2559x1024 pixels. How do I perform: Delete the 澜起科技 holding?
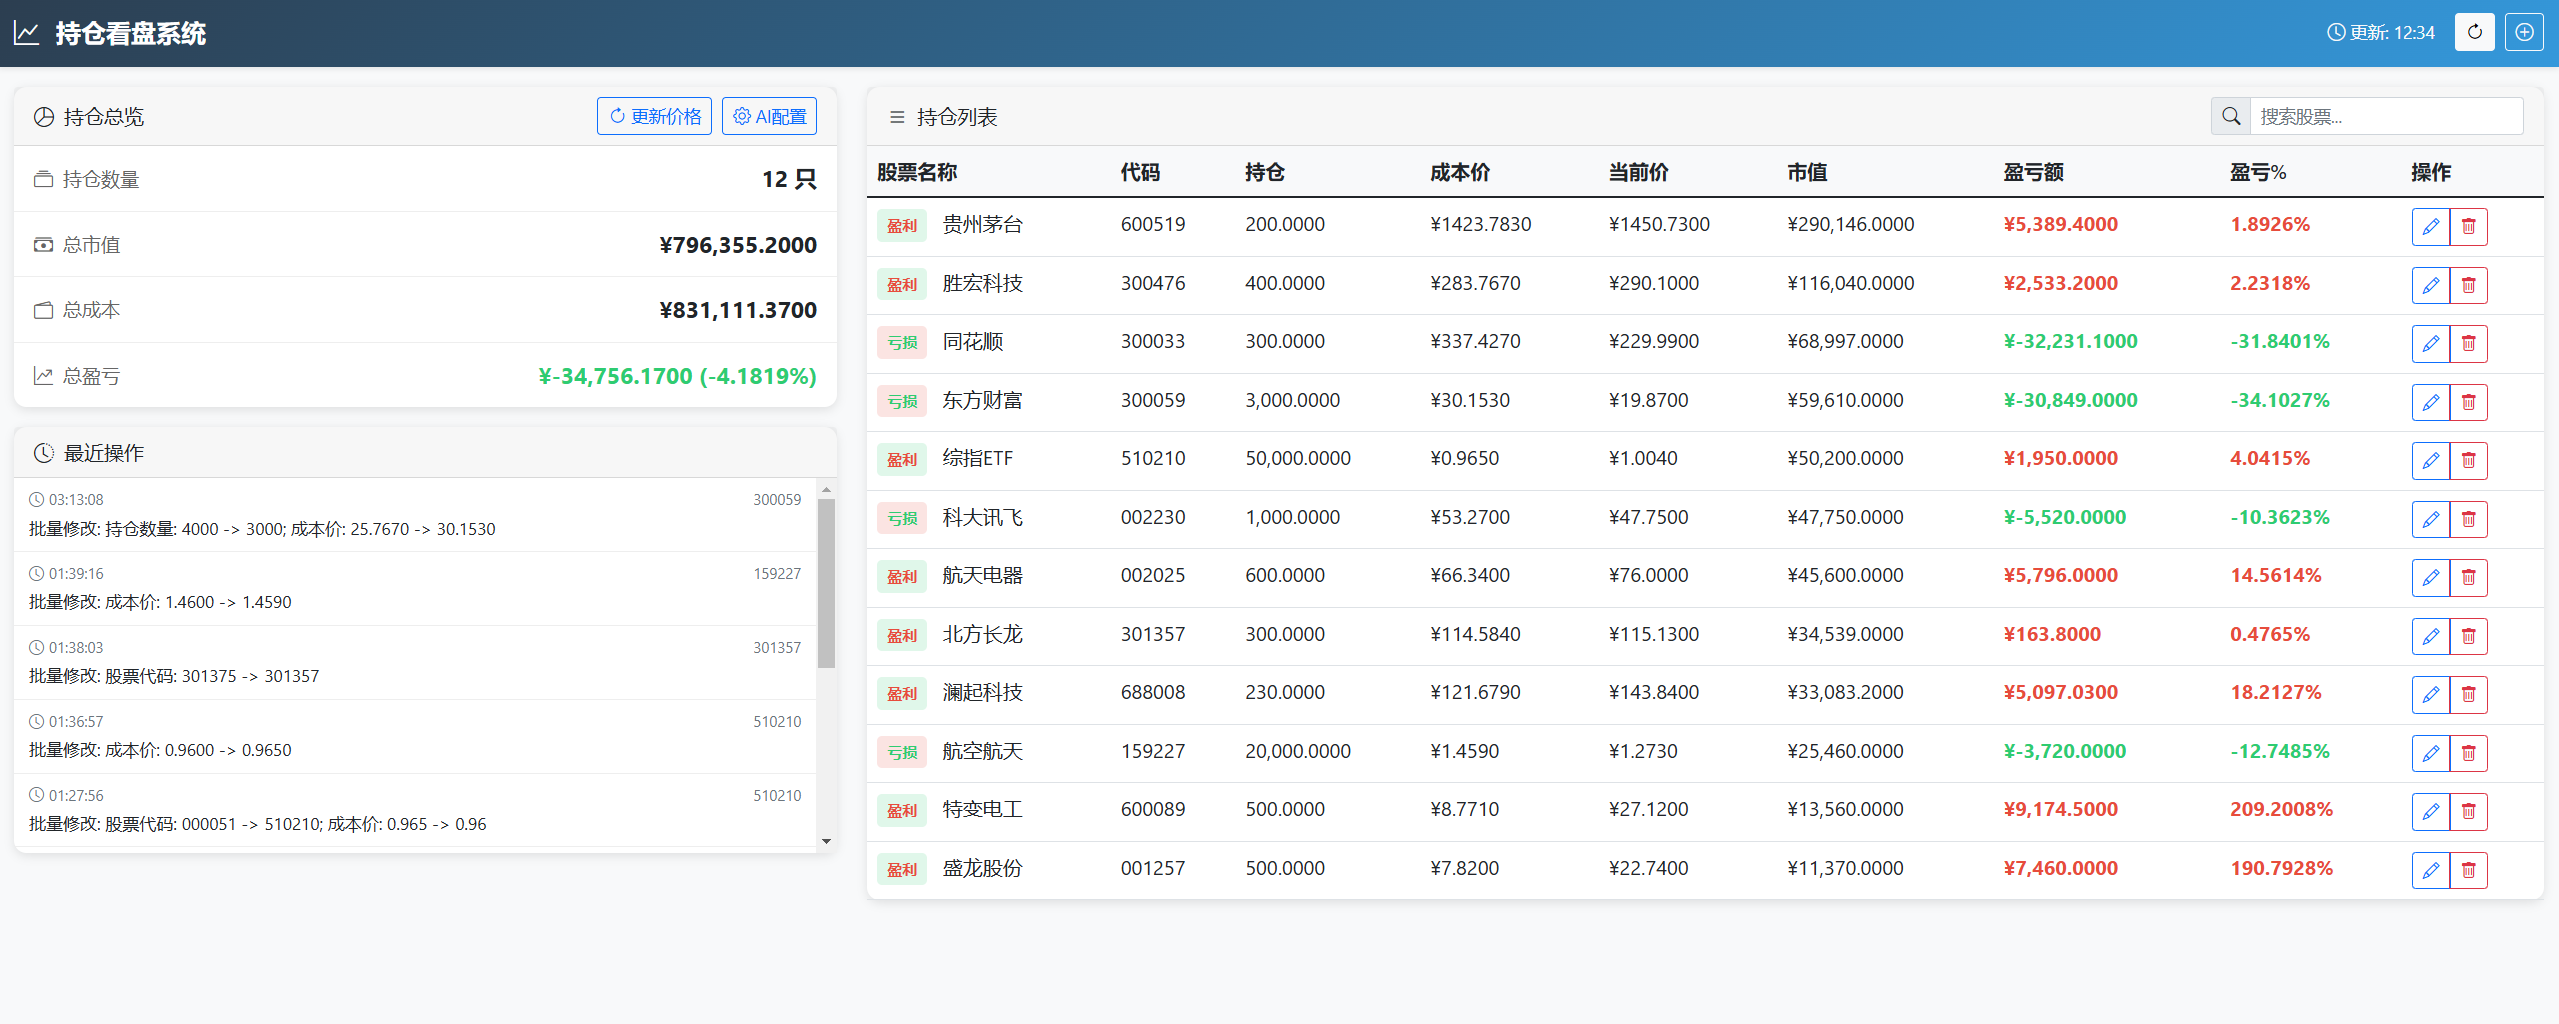(x=2469, y=694)
